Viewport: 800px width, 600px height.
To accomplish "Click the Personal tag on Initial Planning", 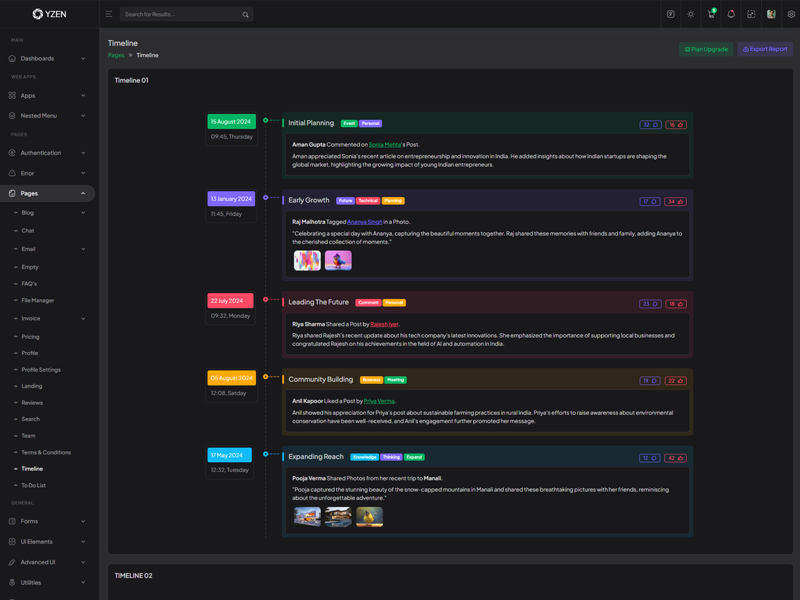I will (370, 124).
